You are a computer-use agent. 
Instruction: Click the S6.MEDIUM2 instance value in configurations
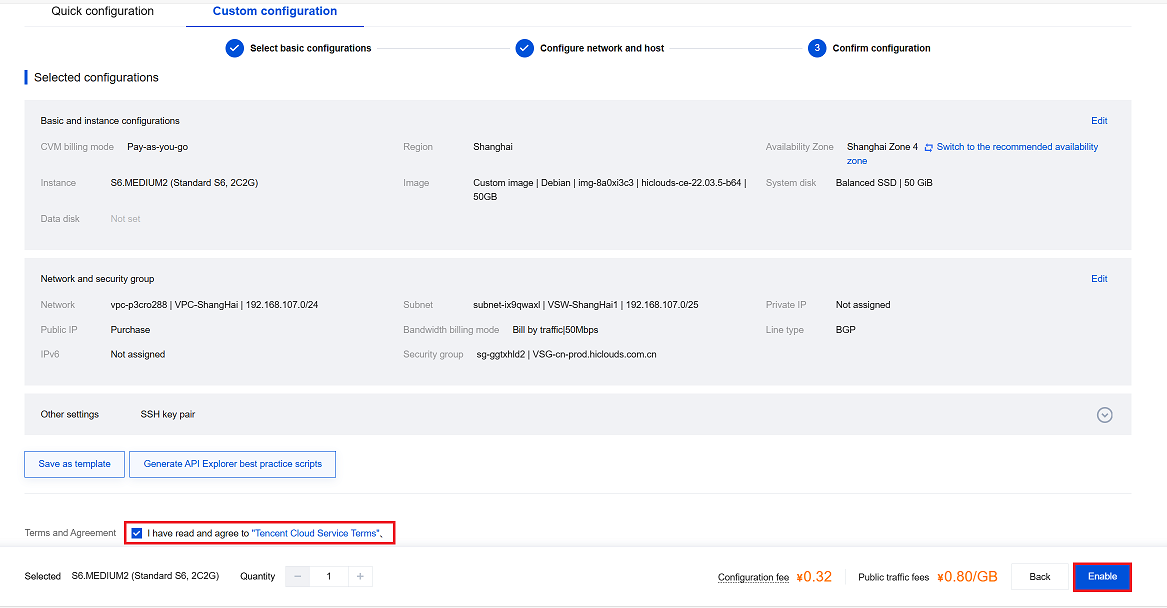click(x=185, y=182)
